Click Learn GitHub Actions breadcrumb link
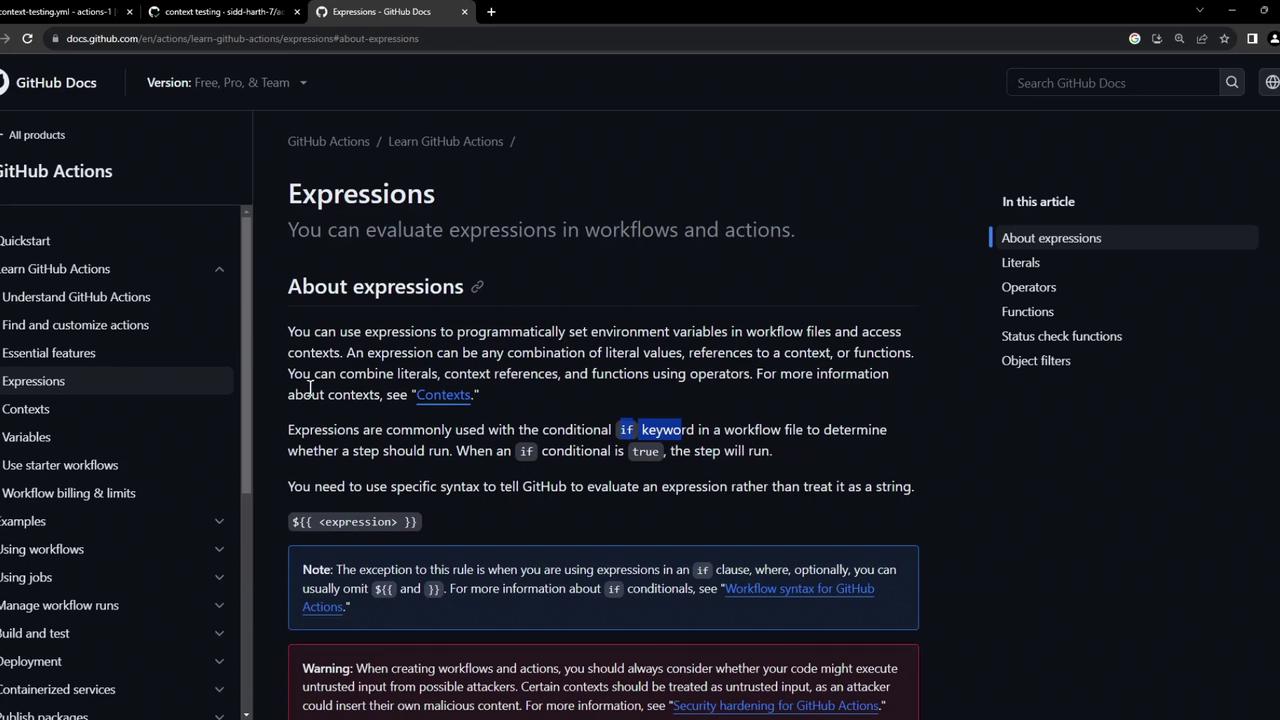Screen dimensions: 1280x720 click(445, 142)
